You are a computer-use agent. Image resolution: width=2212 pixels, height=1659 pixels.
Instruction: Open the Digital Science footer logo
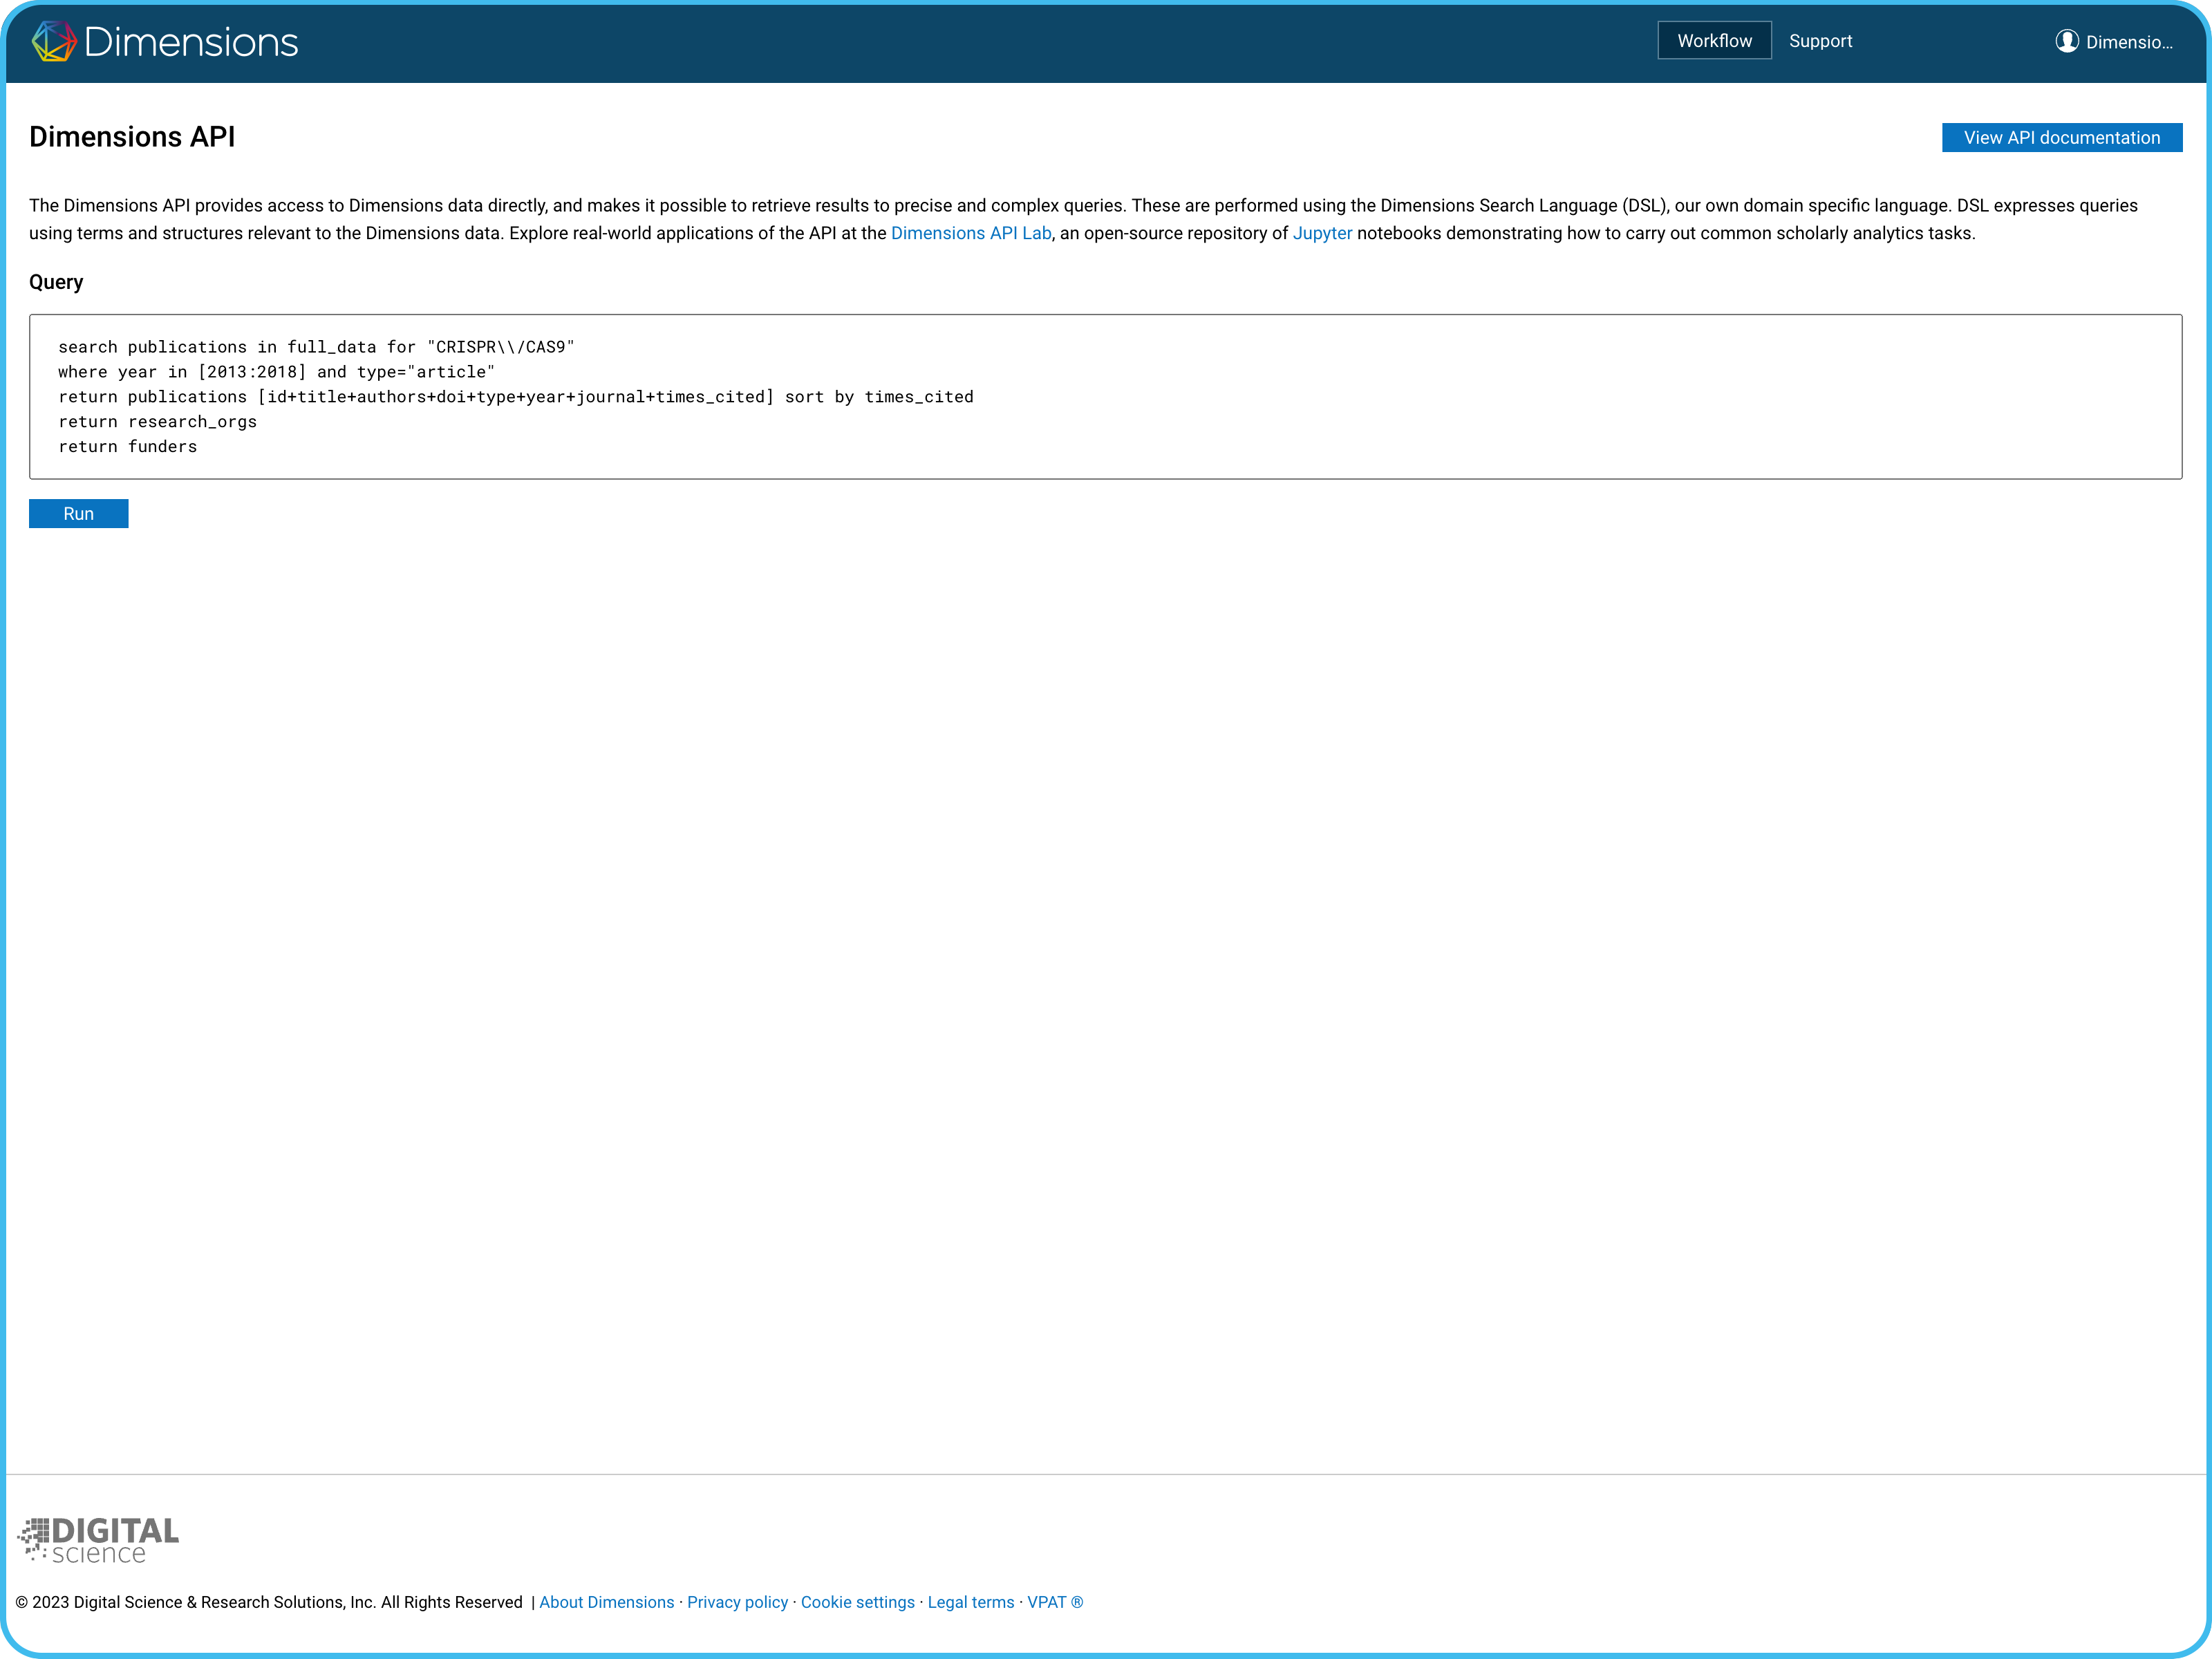point(98,1540)
